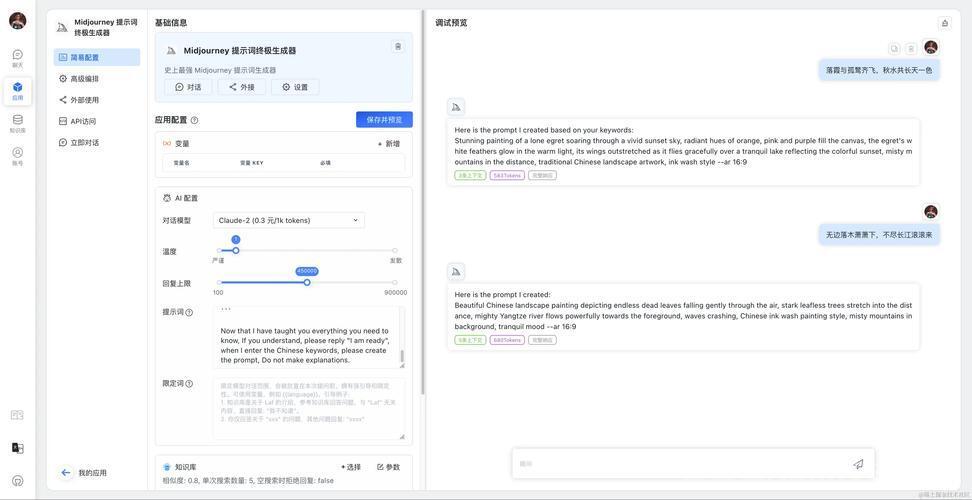Select the API访问 tab
Image resolution: width=972 pixels, height=500 pixels.
(x=97, y=121)
